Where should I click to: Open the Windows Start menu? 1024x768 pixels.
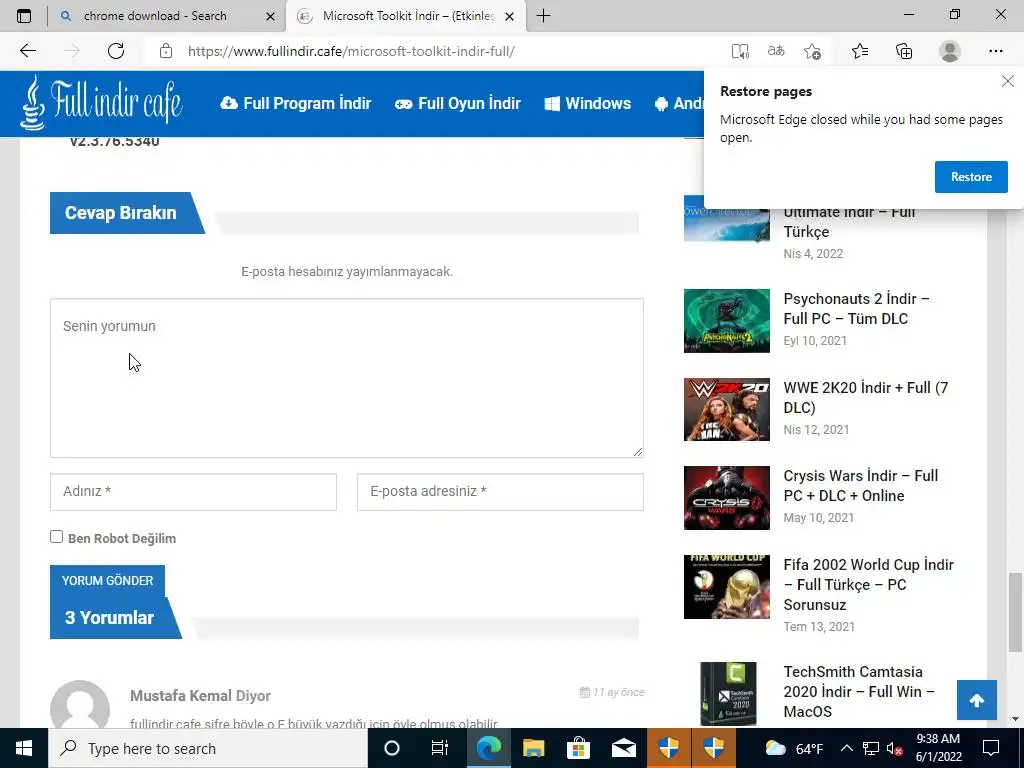(24, 748)
